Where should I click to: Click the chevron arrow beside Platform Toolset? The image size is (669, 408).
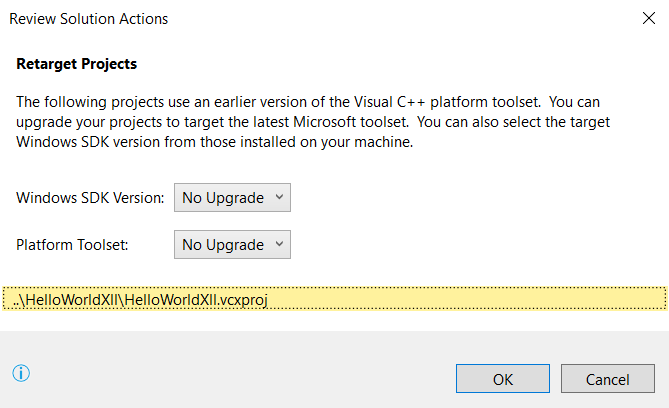pos(279,244)
